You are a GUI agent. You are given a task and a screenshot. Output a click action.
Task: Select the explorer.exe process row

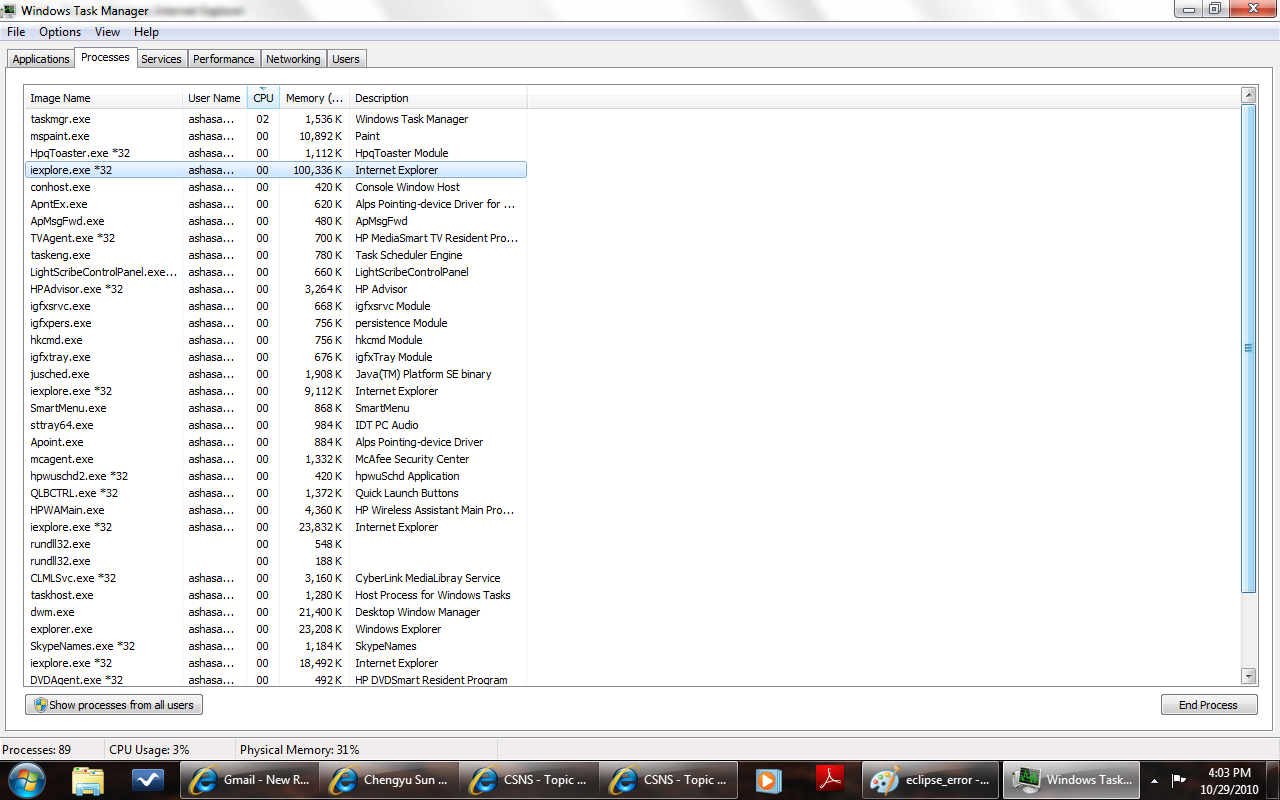pos(61,629)
